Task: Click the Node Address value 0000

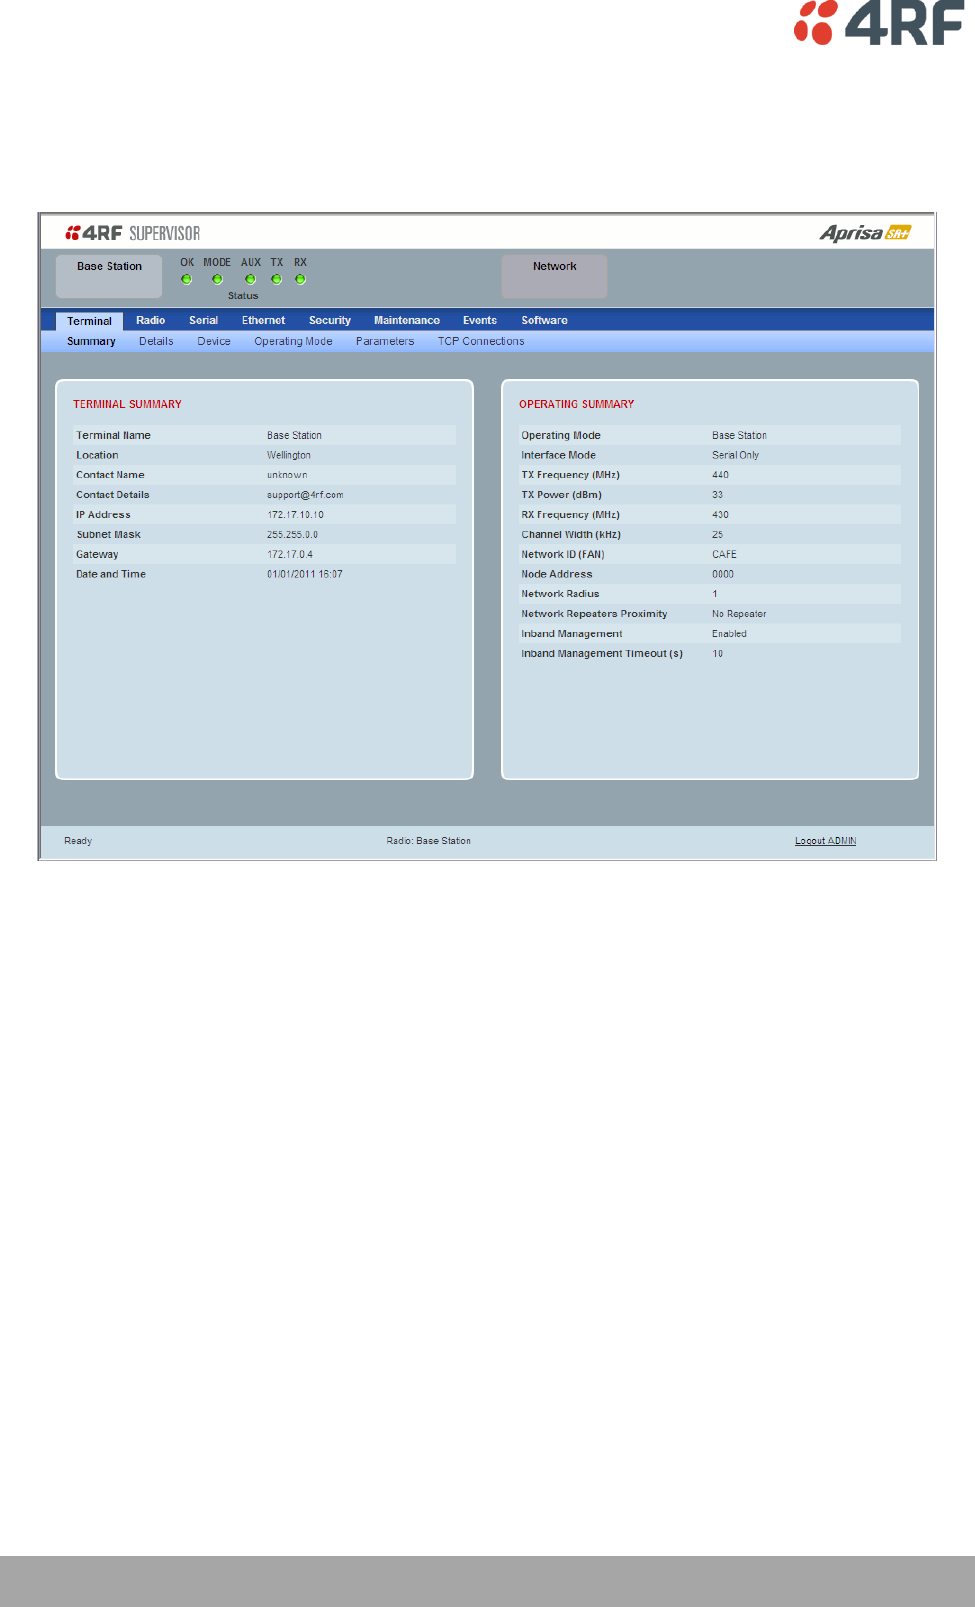Action: tap(722, 574)
